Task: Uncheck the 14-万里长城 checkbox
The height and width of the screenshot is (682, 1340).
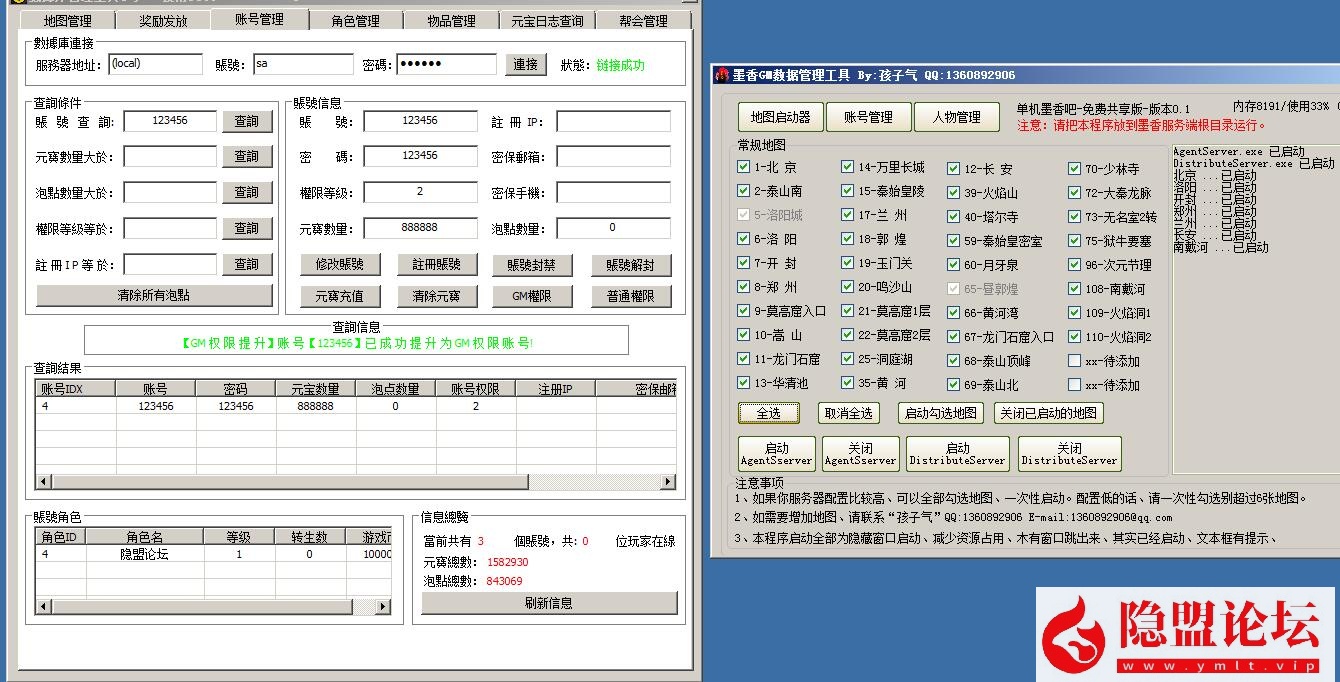Action: [x=848, y=167]
